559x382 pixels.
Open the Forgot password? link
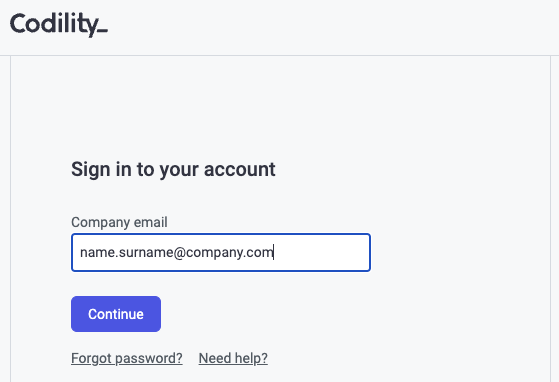click(x=127, y=358)
